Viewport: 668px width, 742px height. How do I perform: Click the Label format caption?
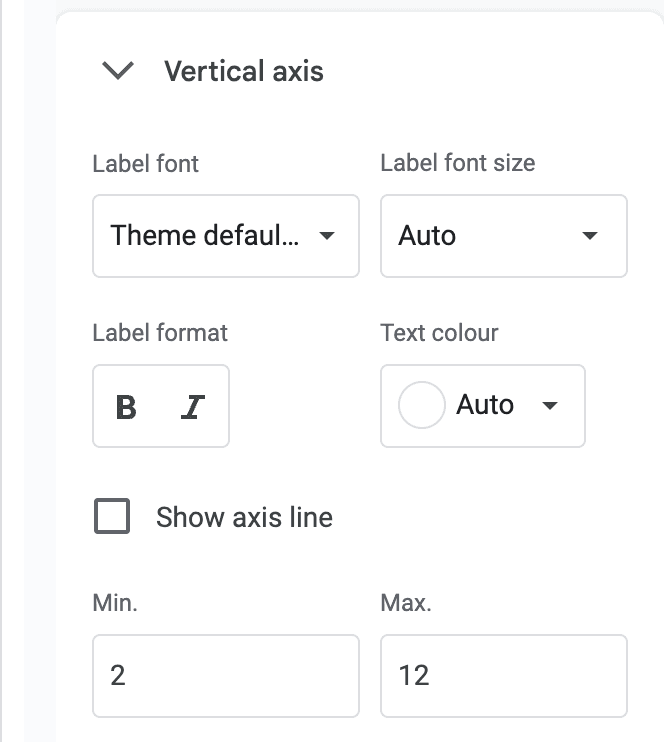click(160, 332)
